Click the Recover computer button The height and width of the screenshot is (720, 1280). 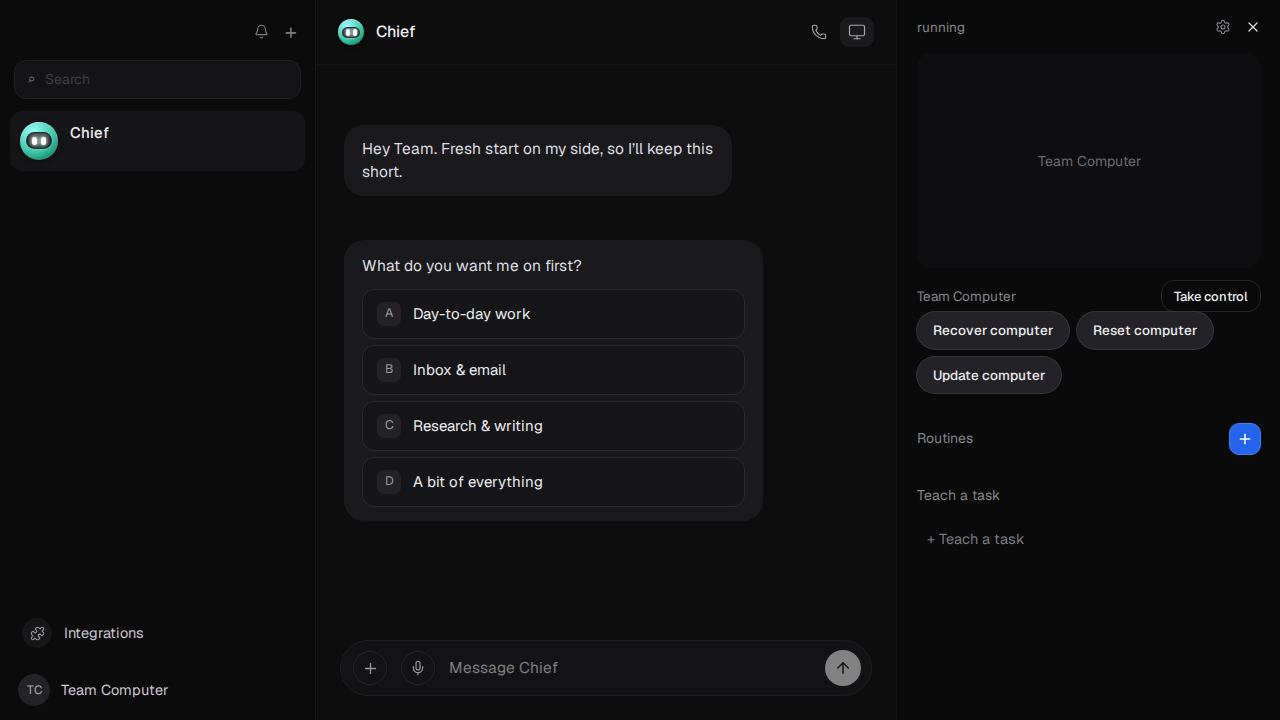coord(993,330)
